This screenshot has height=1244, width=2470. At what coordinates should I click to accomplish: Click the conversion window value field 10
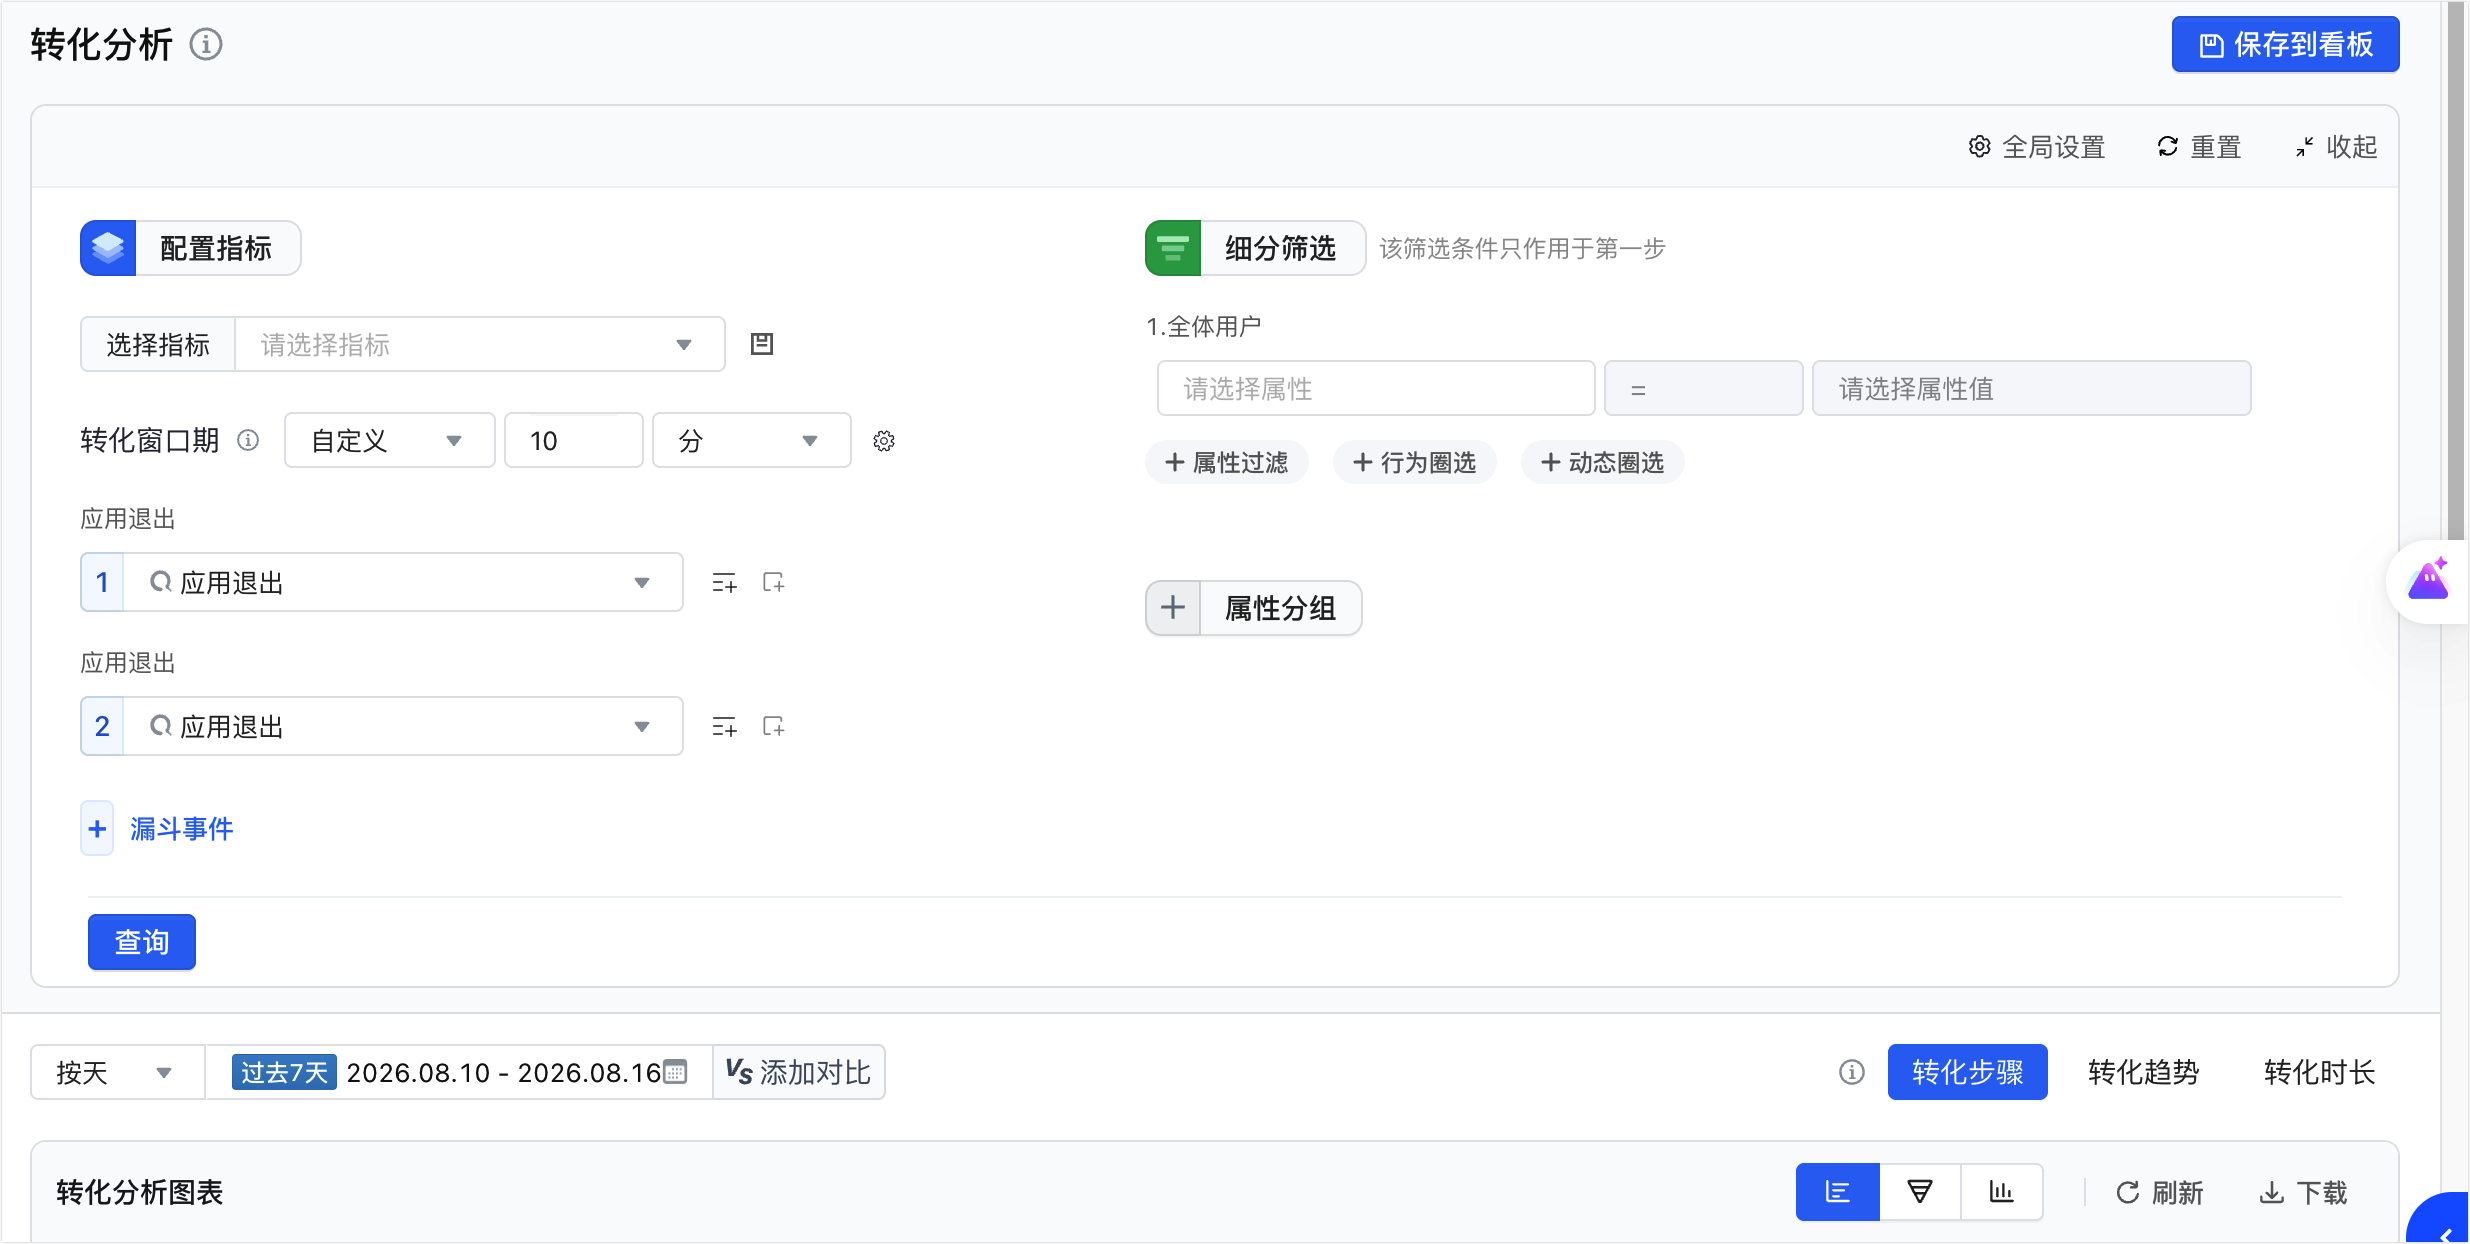point(574,440)
